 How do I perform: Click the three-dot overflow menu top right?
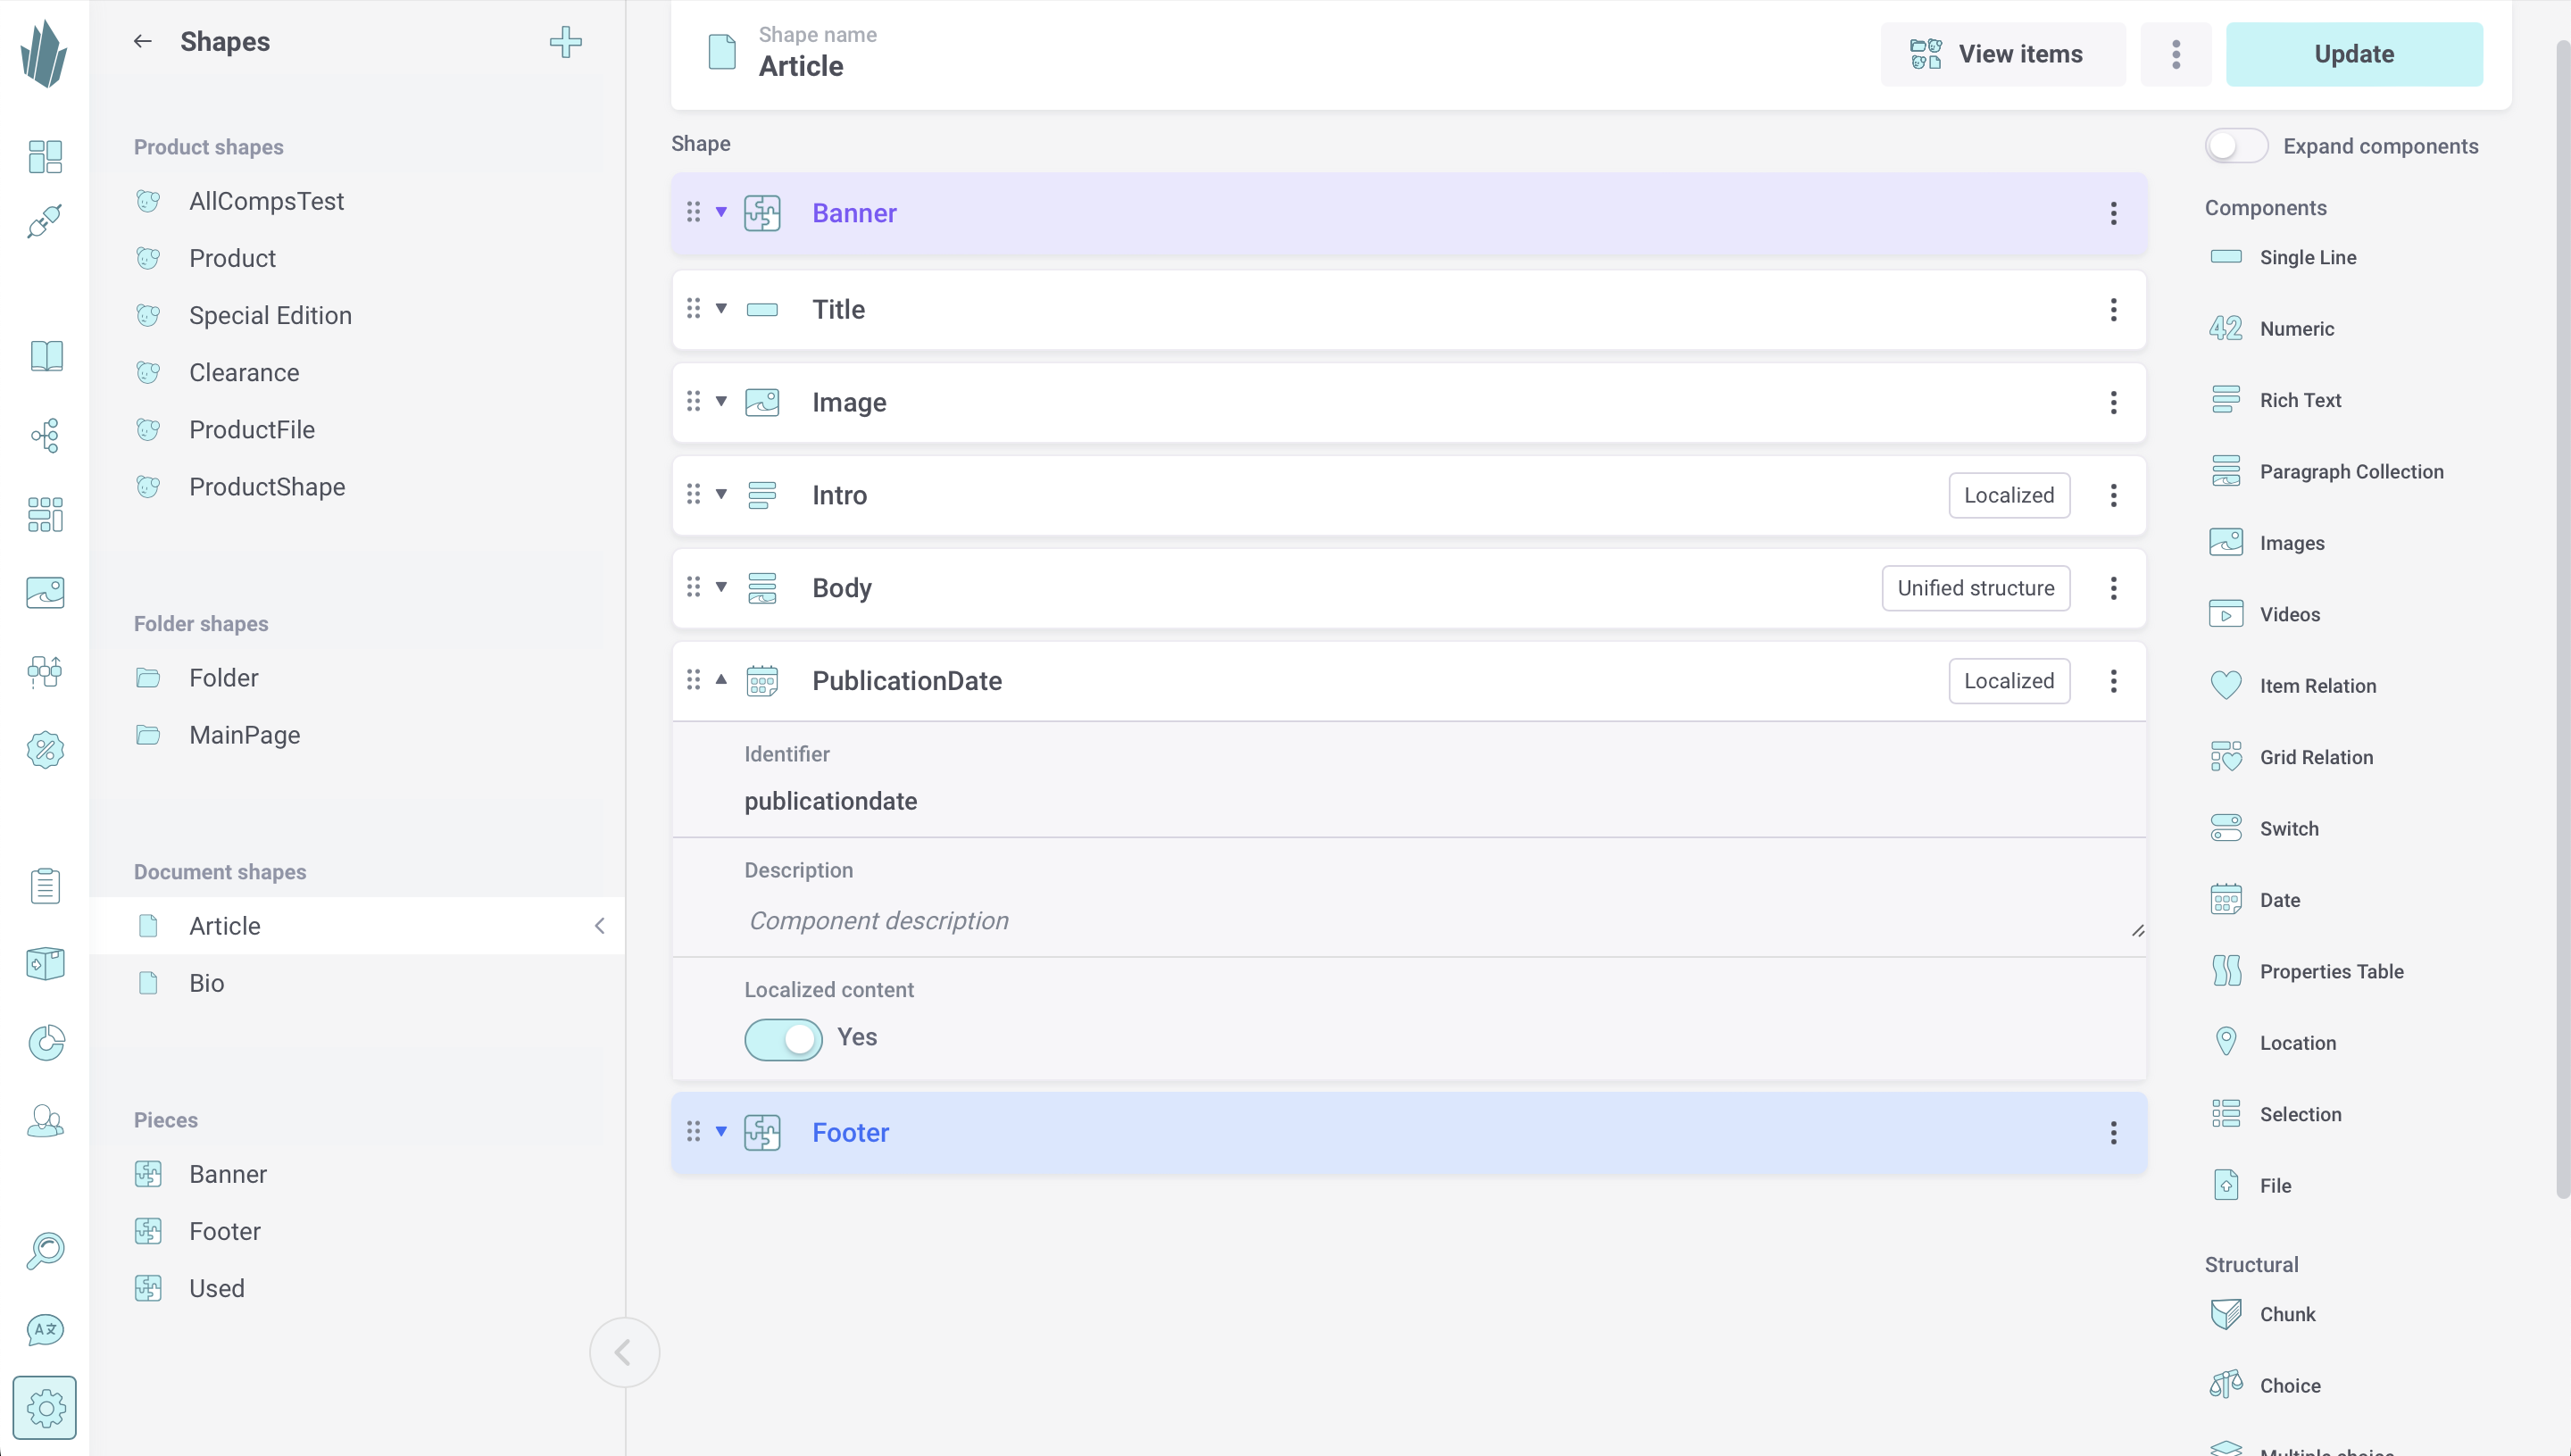2176,53
